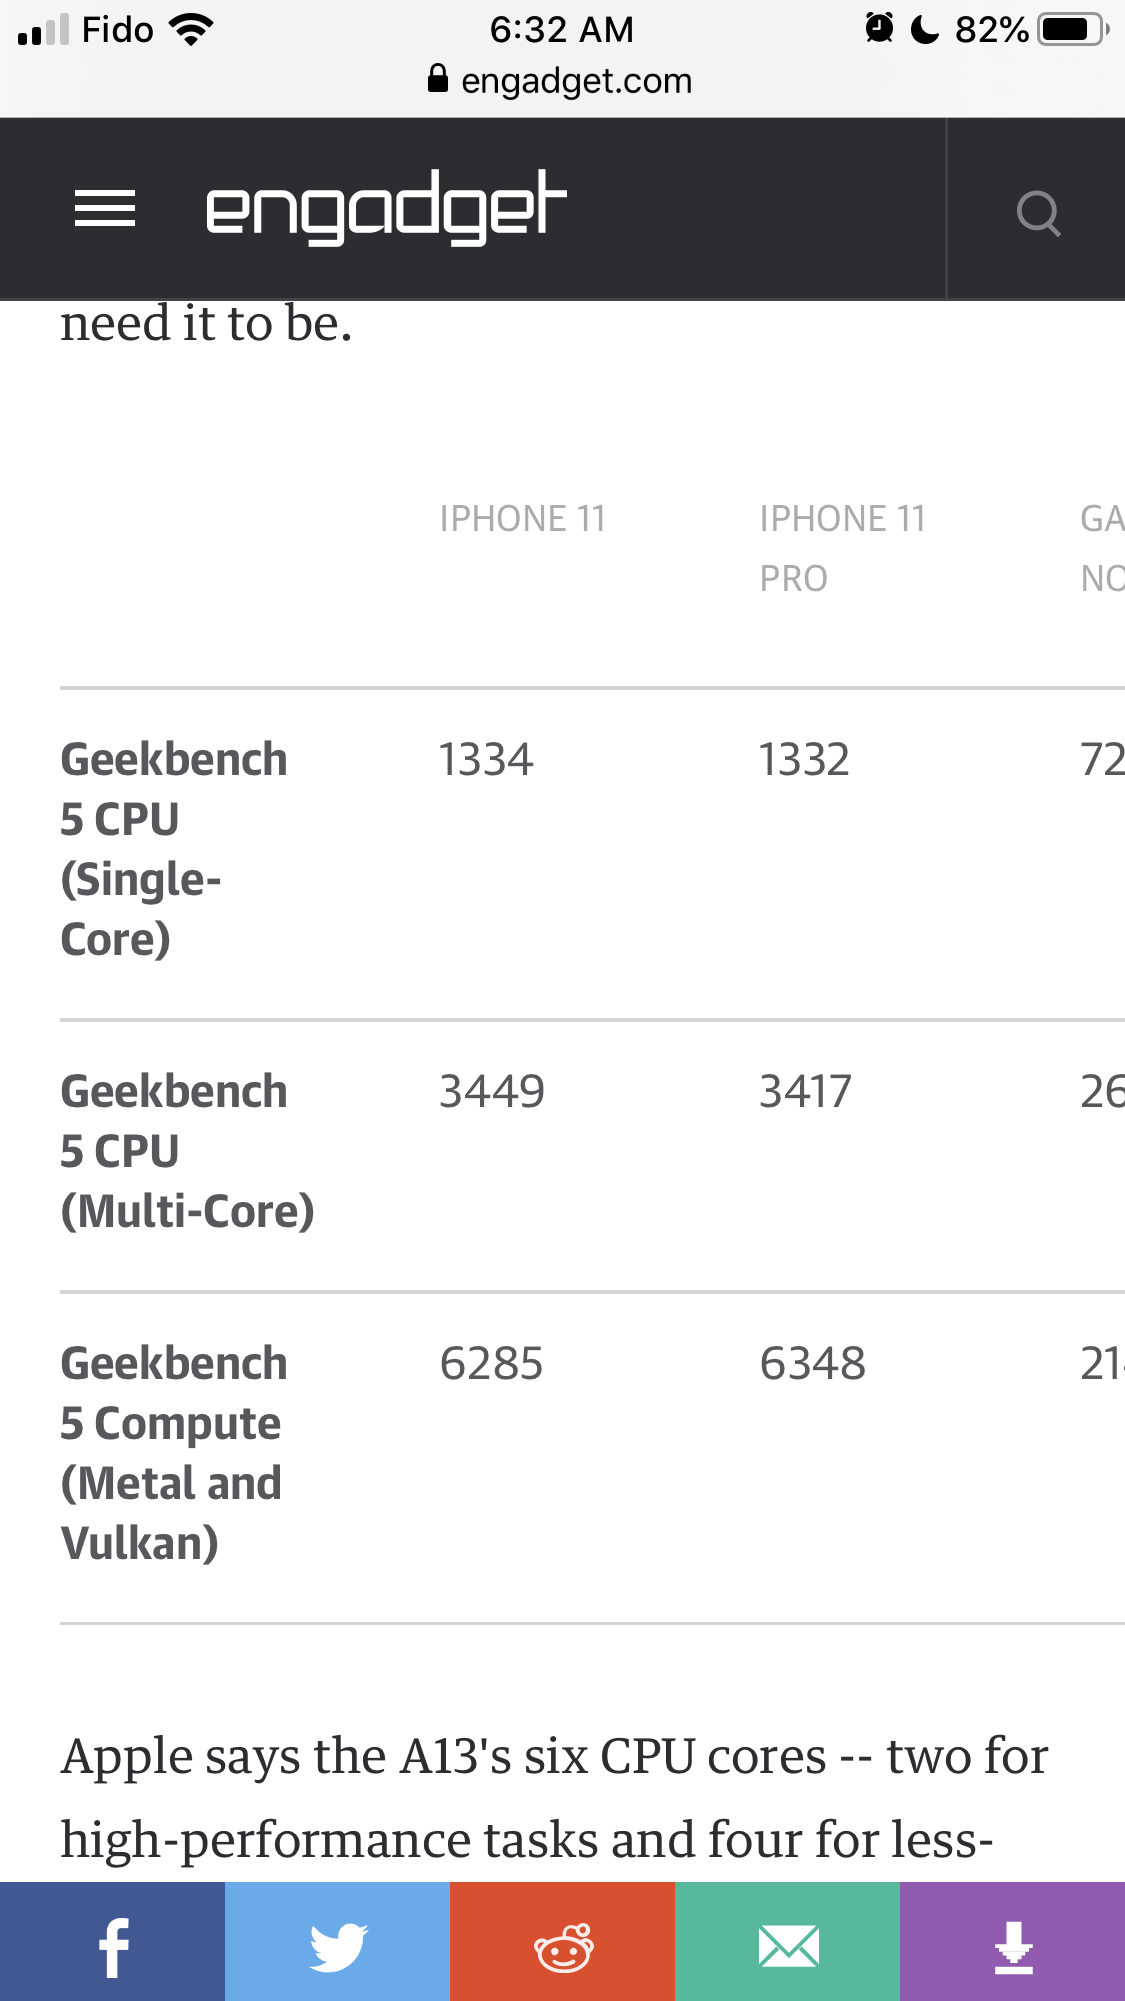The height and width of the screenshot is (2001, 1125).
Task: Tap the Engadget logo
Action: (386, 207)
